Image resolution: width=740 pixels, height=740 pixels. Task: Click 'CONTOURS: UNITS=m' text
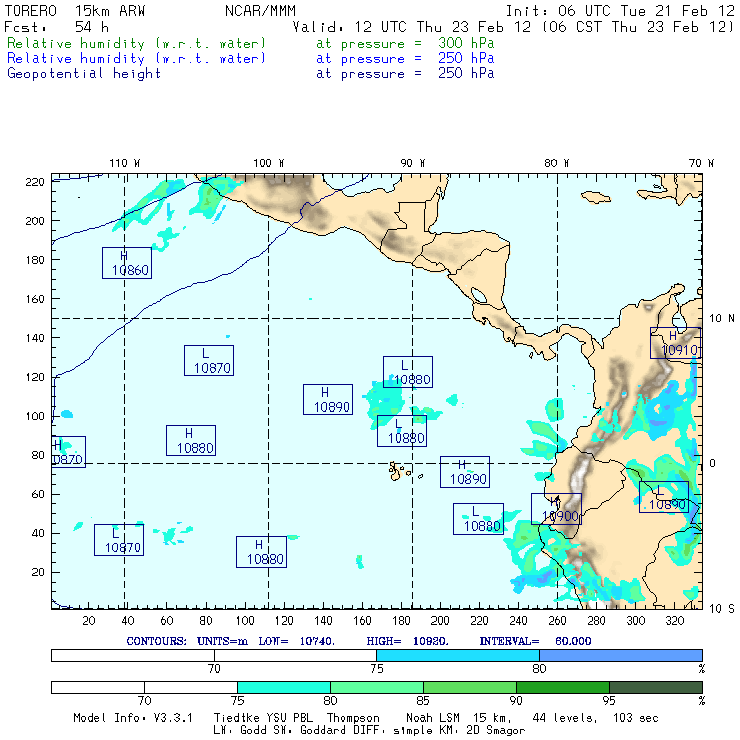click(187, 641)
